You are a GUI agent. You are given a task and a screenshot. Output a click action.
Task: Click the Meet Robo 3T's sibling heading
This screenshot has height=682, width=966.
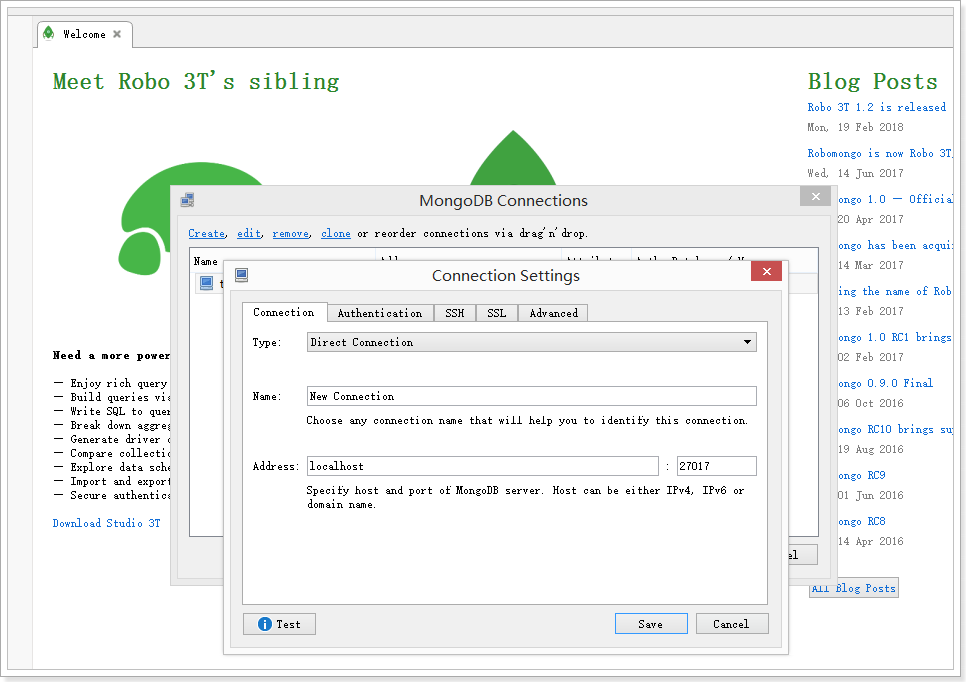pos(196,81)
